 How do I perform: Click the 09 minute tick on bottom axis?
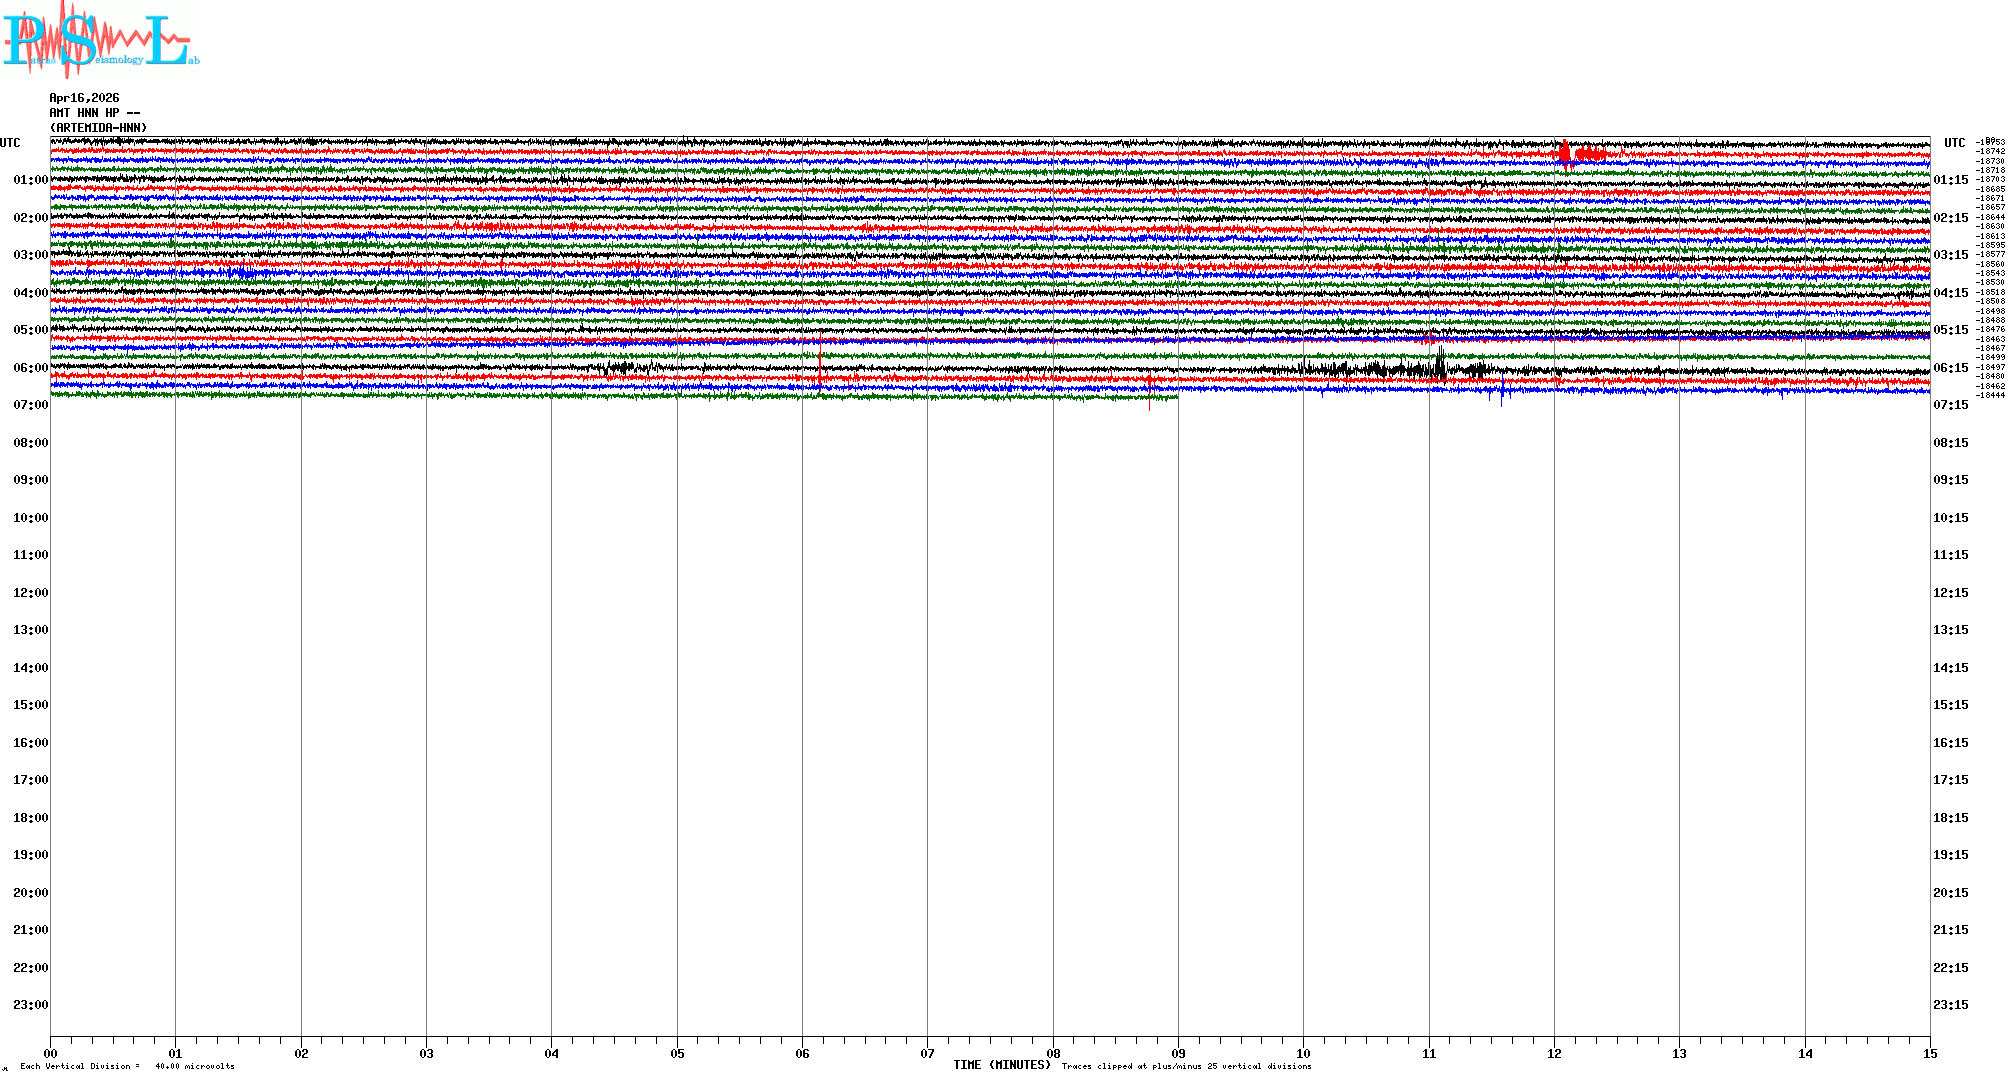pos(1178,1053)
